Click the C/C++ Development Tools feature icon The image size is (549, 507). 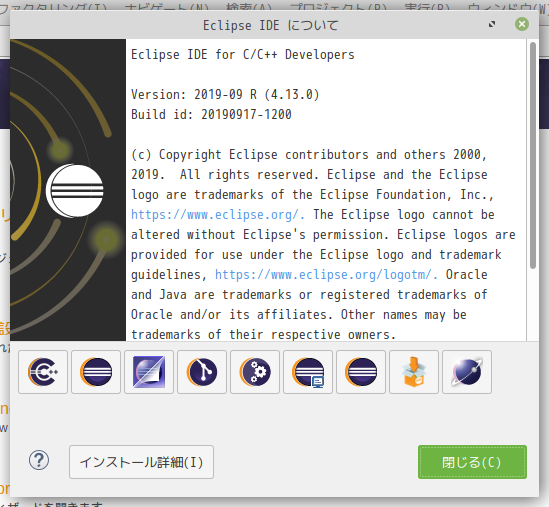pyautogui.click(x=43, y=372)
